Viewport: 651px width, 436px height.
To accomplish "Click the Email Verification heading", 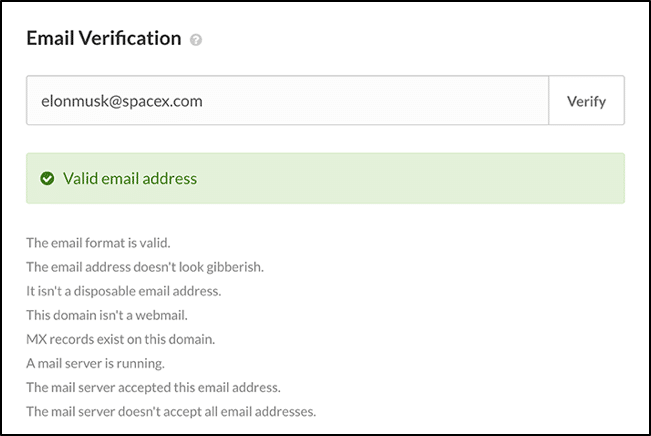I will pyautogui.click(x=104, y=38).
